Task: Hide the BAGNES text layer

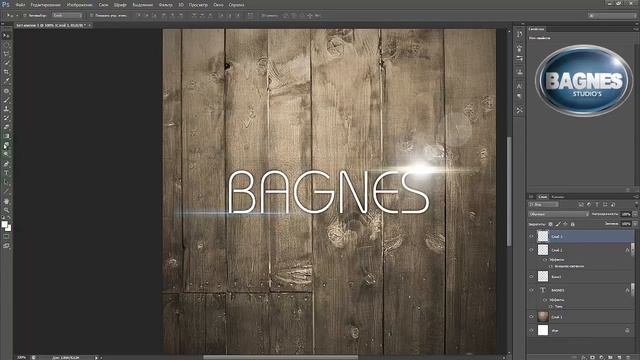Action: click(x=531, y=290)
